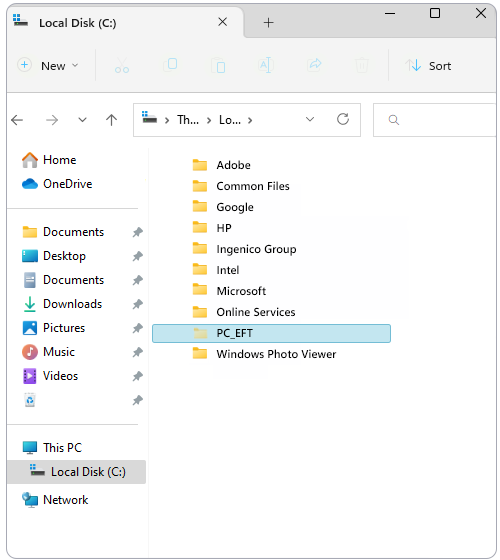This screenshot has width=500, height=560.
Task: Expand the recent locations chevron
Action: pos(82,120)
